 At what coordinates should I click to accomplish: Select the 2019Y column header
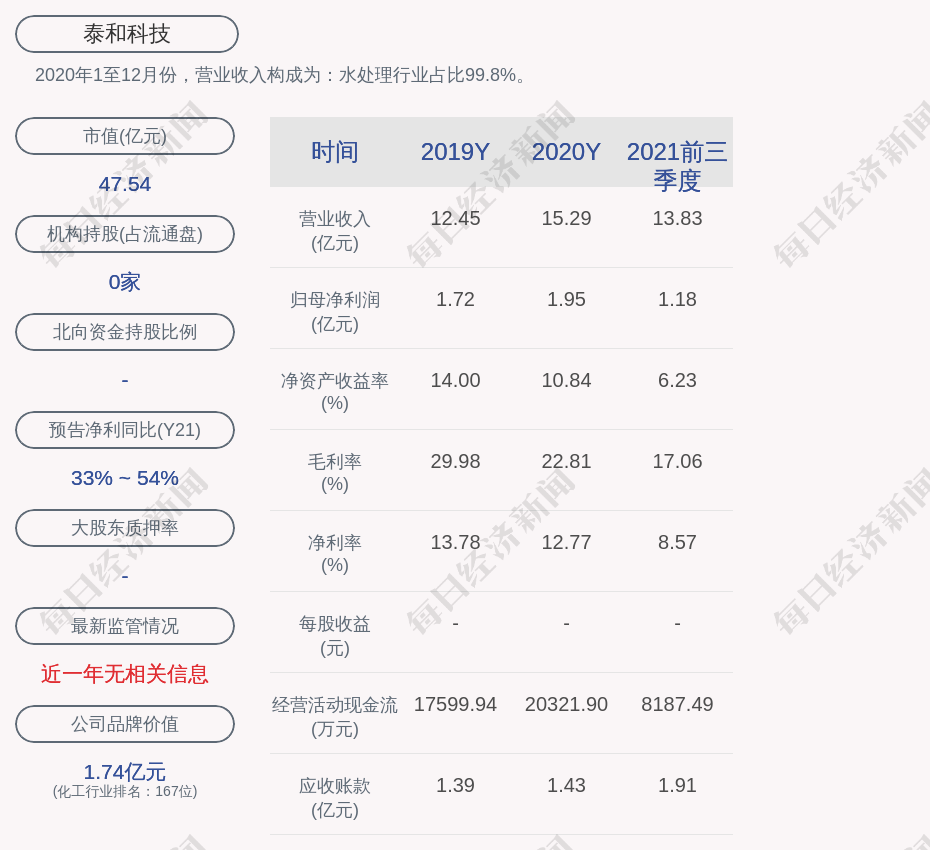[456, 152]
